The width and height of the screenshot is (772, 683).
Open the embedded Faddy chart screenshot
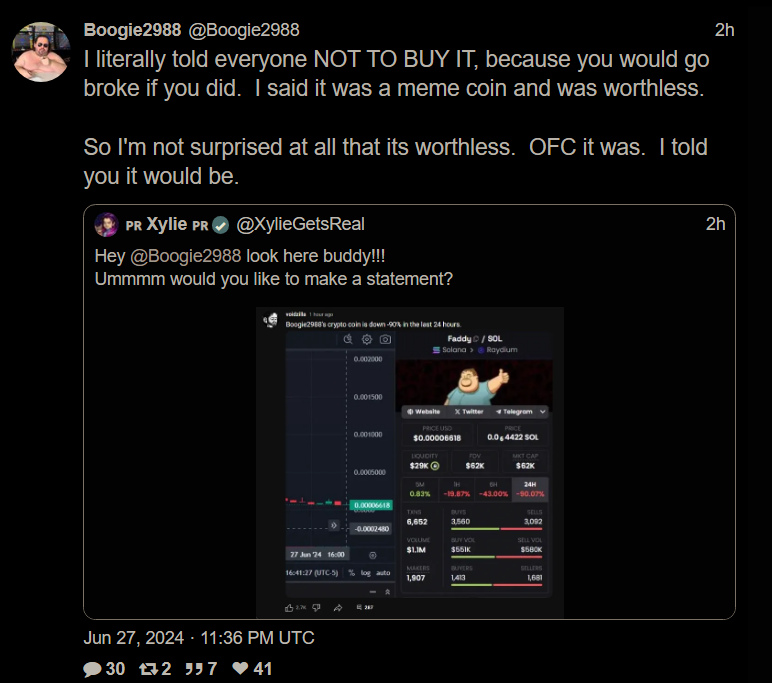[410, 462]
